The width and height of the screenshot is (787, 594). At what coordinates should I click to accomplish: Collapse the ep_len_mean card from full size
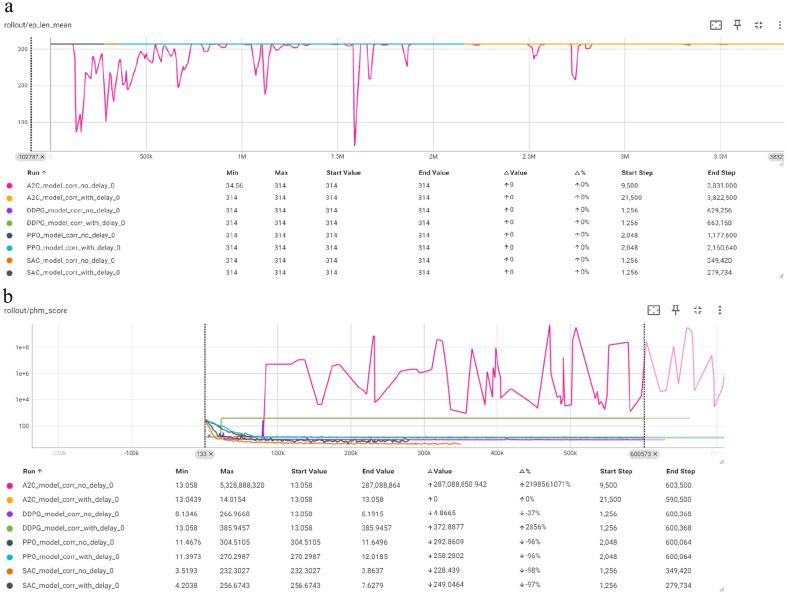758,25
